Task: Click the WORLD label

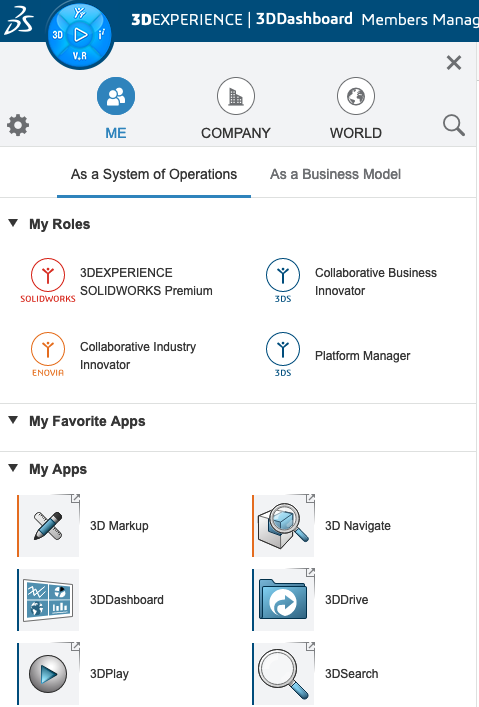Action: pos(356,133)
